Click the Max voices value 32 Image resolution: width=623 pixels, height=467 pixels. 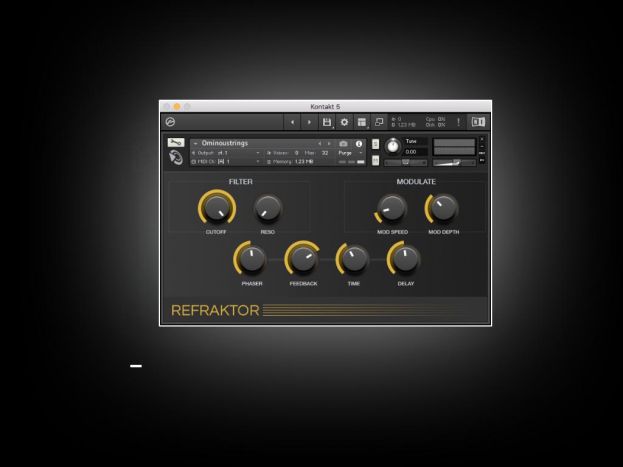(x=325, y=153)
